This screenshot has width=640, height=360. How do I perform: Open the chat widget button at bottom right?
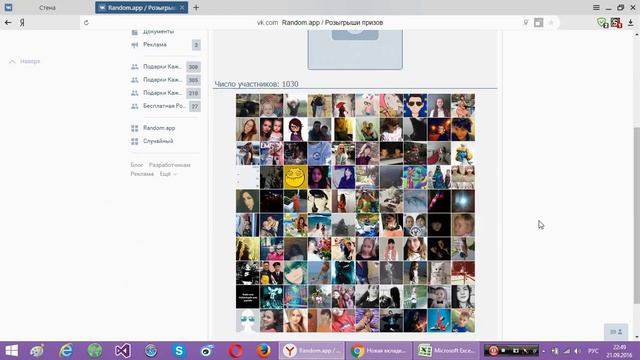point(616,332)
